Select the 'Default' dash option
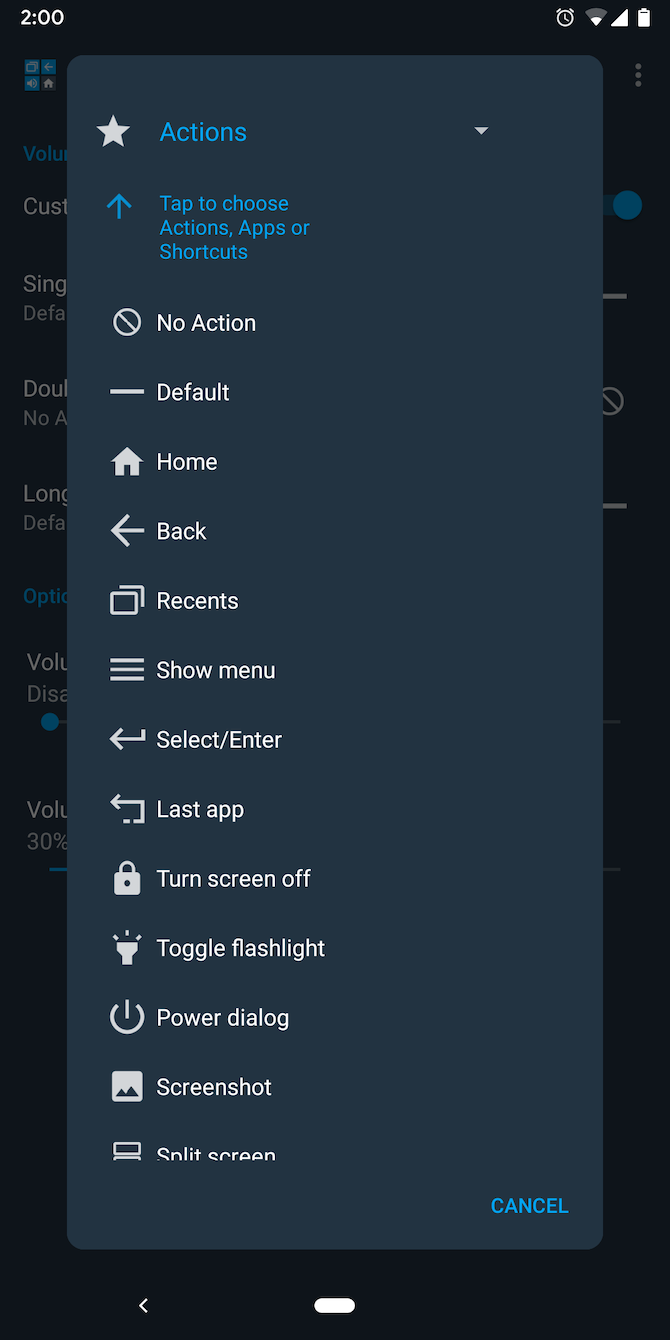The image size is (670, 1340). [195, 392]
